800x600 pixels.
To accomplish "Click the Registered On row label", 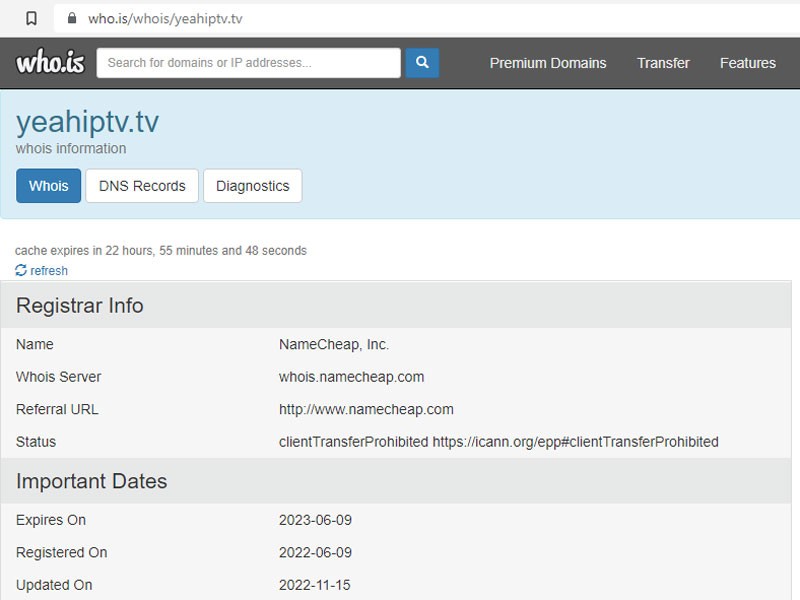I will [x=62, y=553].
